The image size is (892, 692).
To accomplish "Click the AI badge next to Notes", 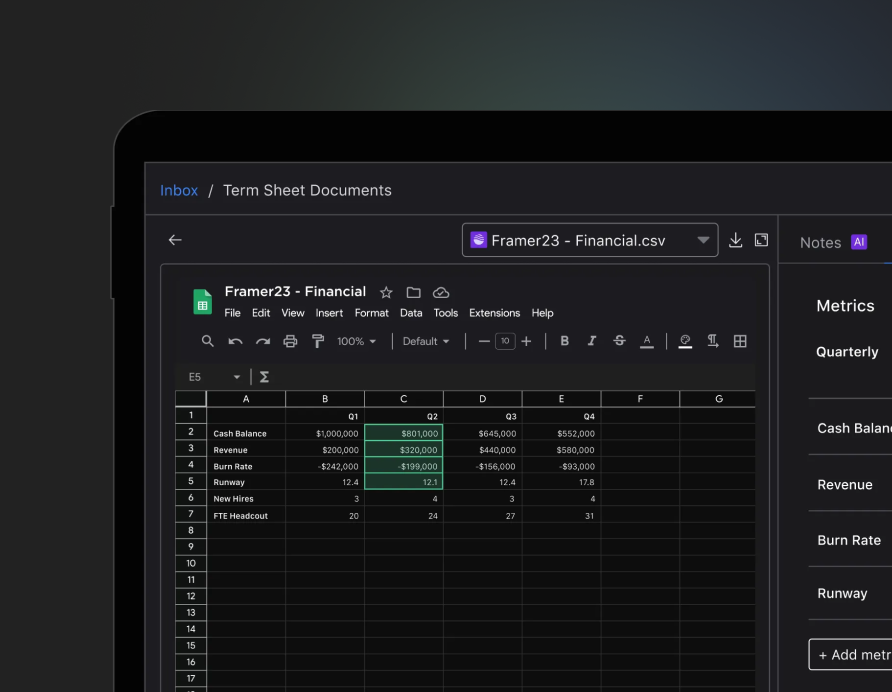I will [x=859, y=242].
